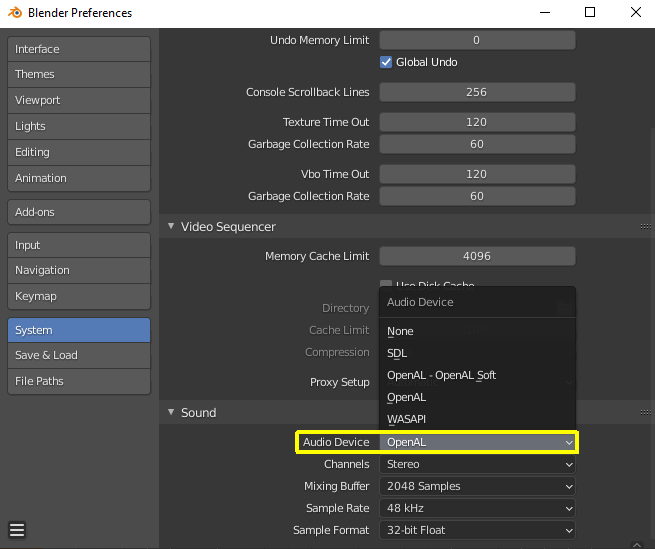Click the Texture Time Out field
Image resolution: width=655 pixels, height=549 pixels.
click(477, 122)
